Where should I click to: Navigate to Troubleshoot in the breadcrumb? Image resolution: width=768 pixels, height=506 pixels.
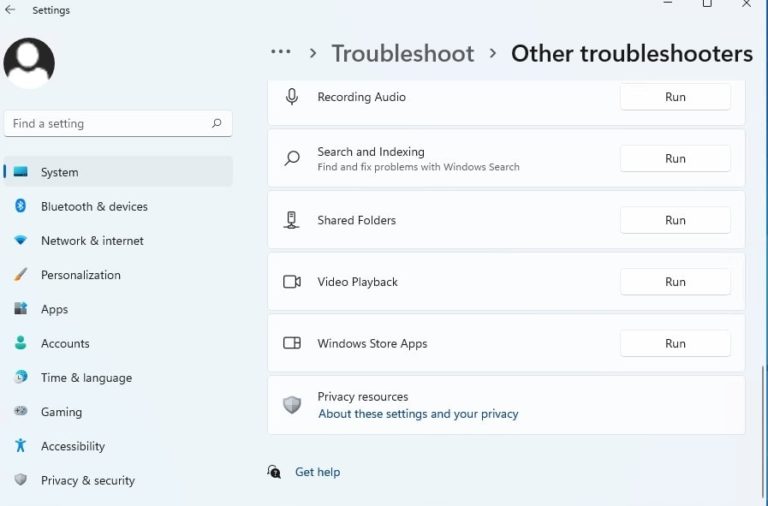pos(403,54)
